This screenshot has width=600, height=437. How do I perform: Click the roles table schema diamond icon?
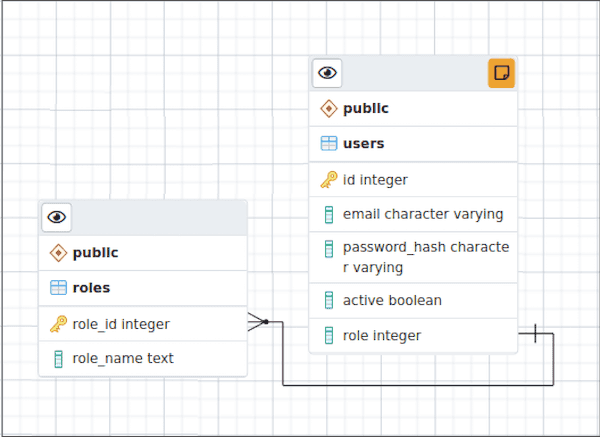pos(58,253)
